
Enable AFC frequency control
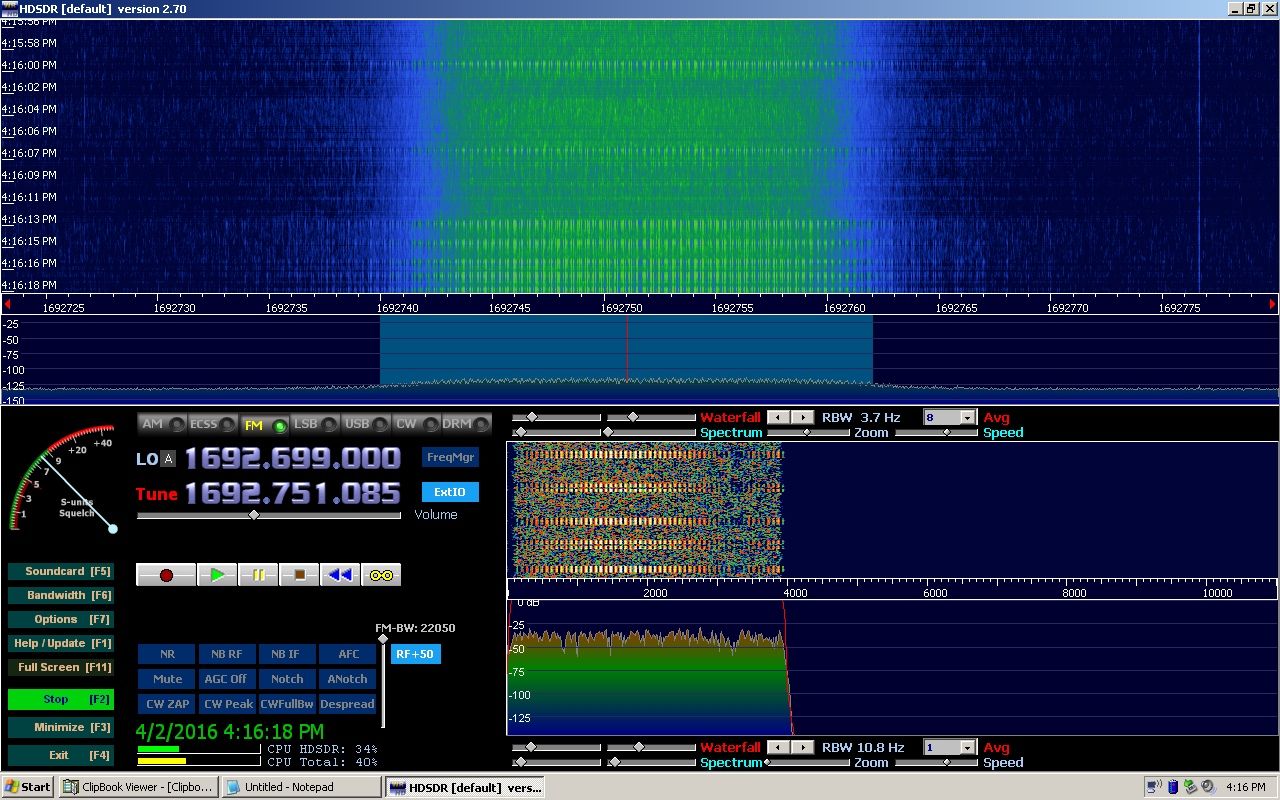[348, 654]
